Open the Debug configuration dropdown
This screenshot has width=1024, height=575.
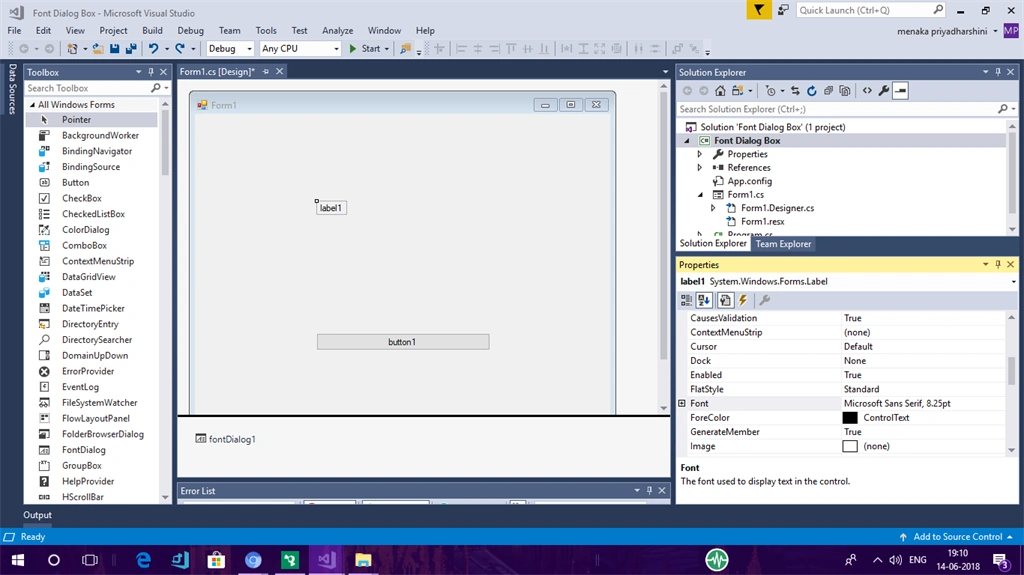pyautogui.click(x=230, y=48)
